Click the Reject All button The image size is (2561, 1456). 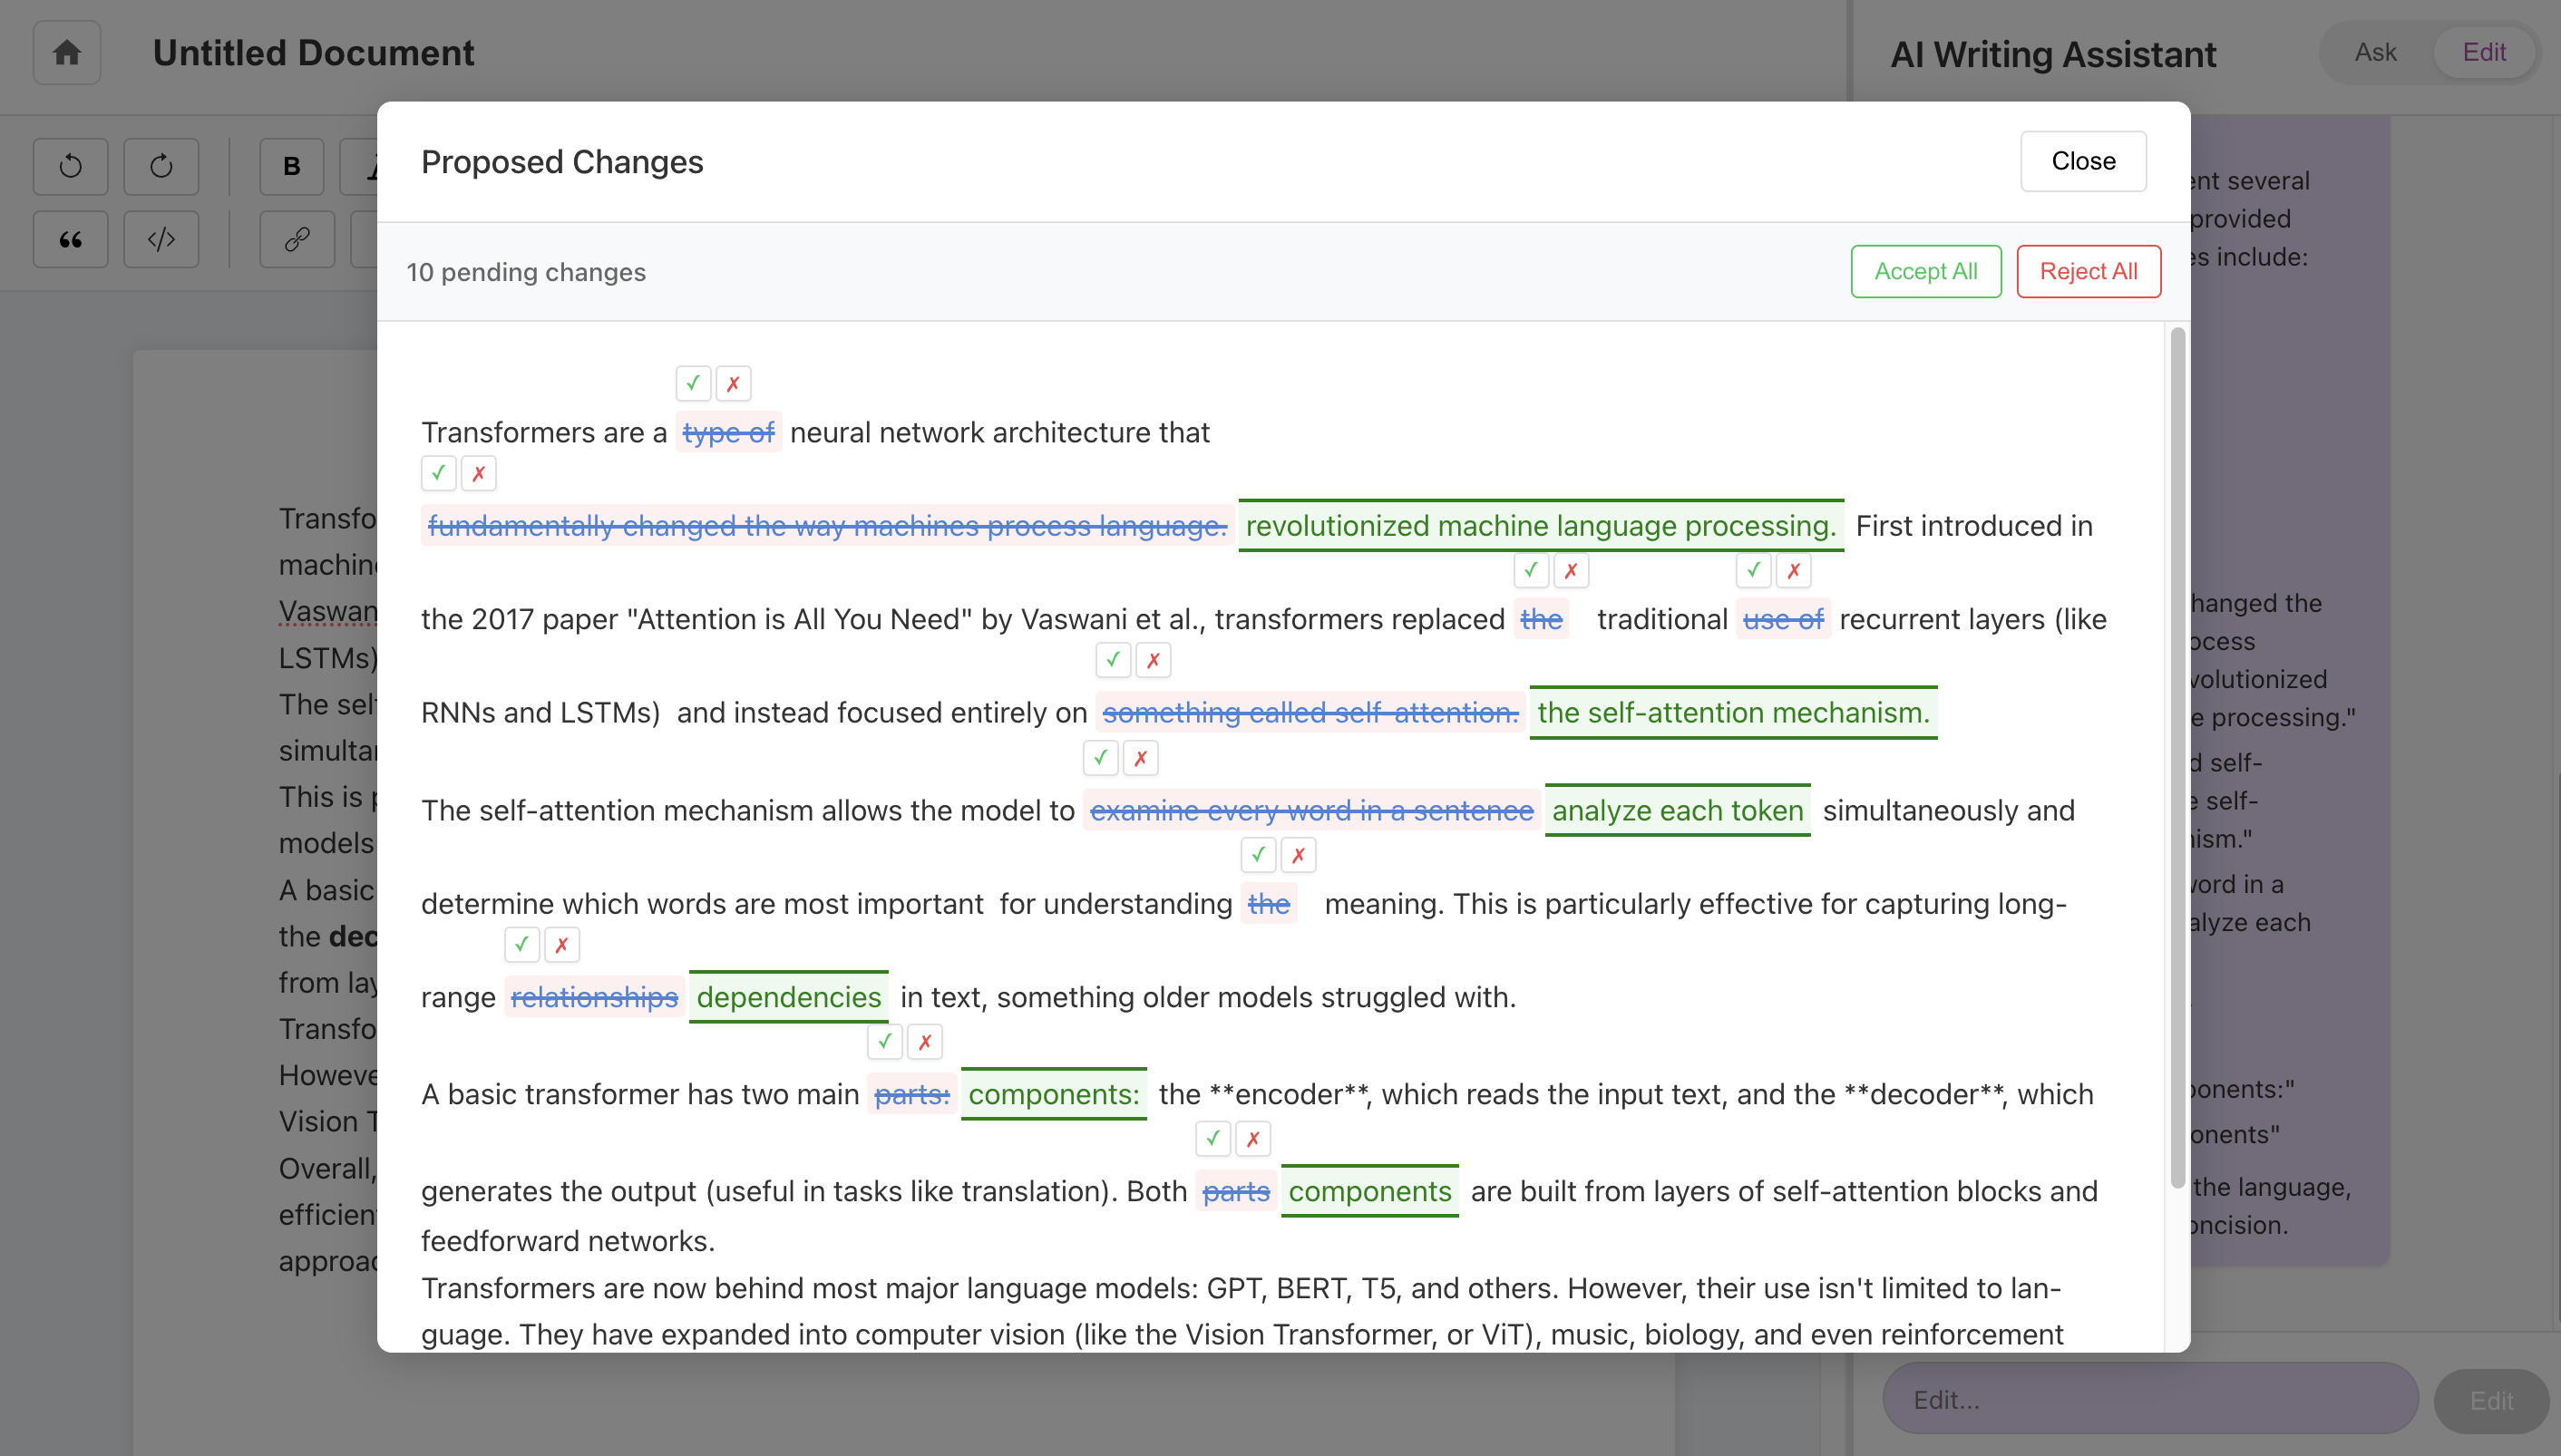[2088, 271]
